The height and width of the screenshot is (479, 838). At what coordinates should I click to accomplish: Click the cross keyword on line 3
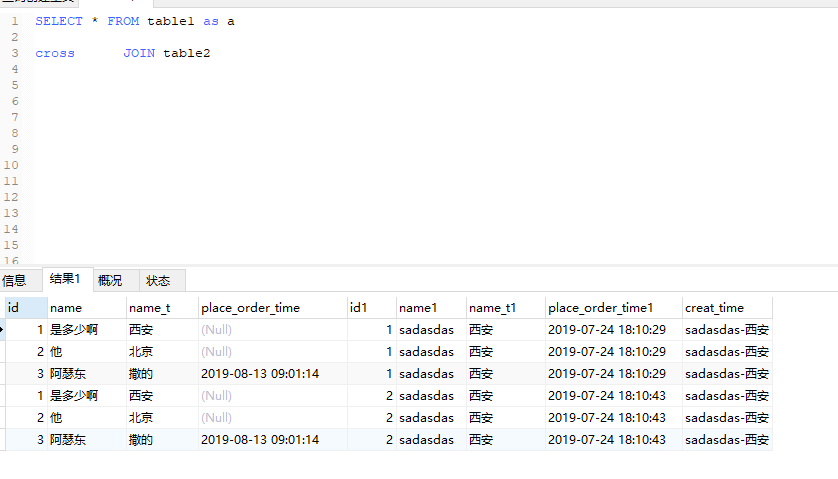(x=55, y=53)
